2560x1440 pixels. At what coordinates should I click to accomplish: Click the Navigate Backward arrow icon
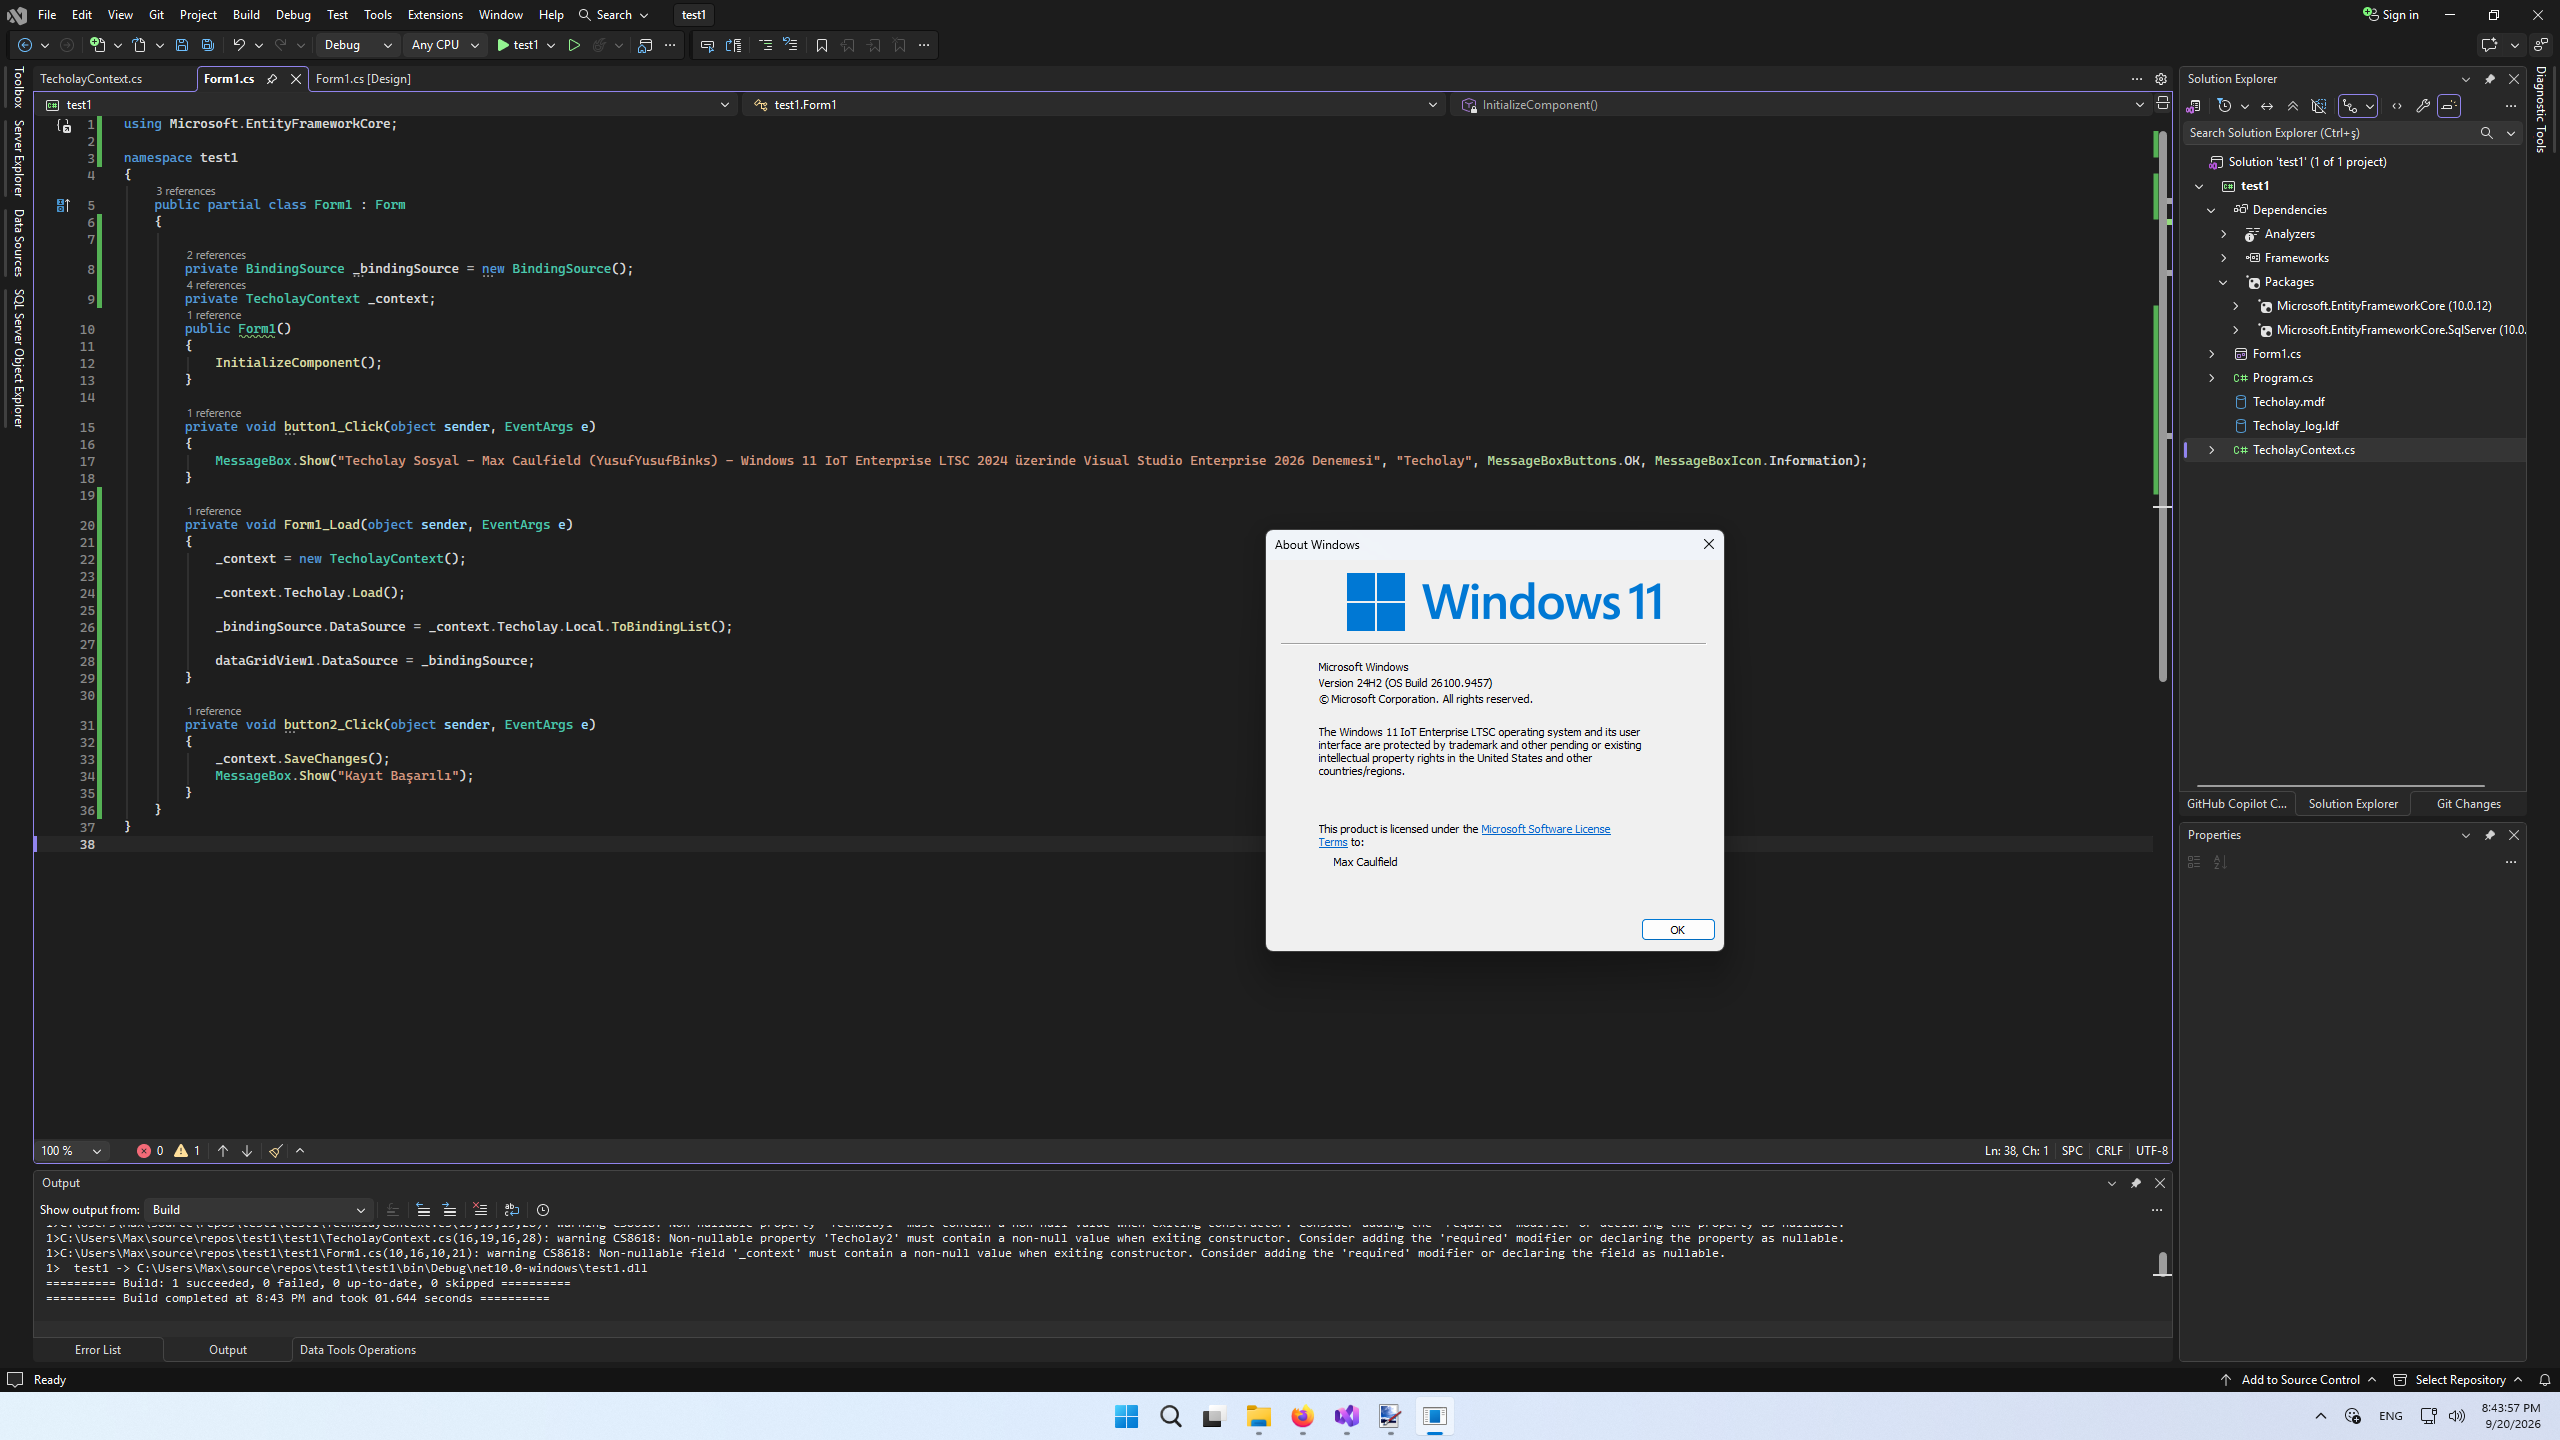tap(25, 45)
